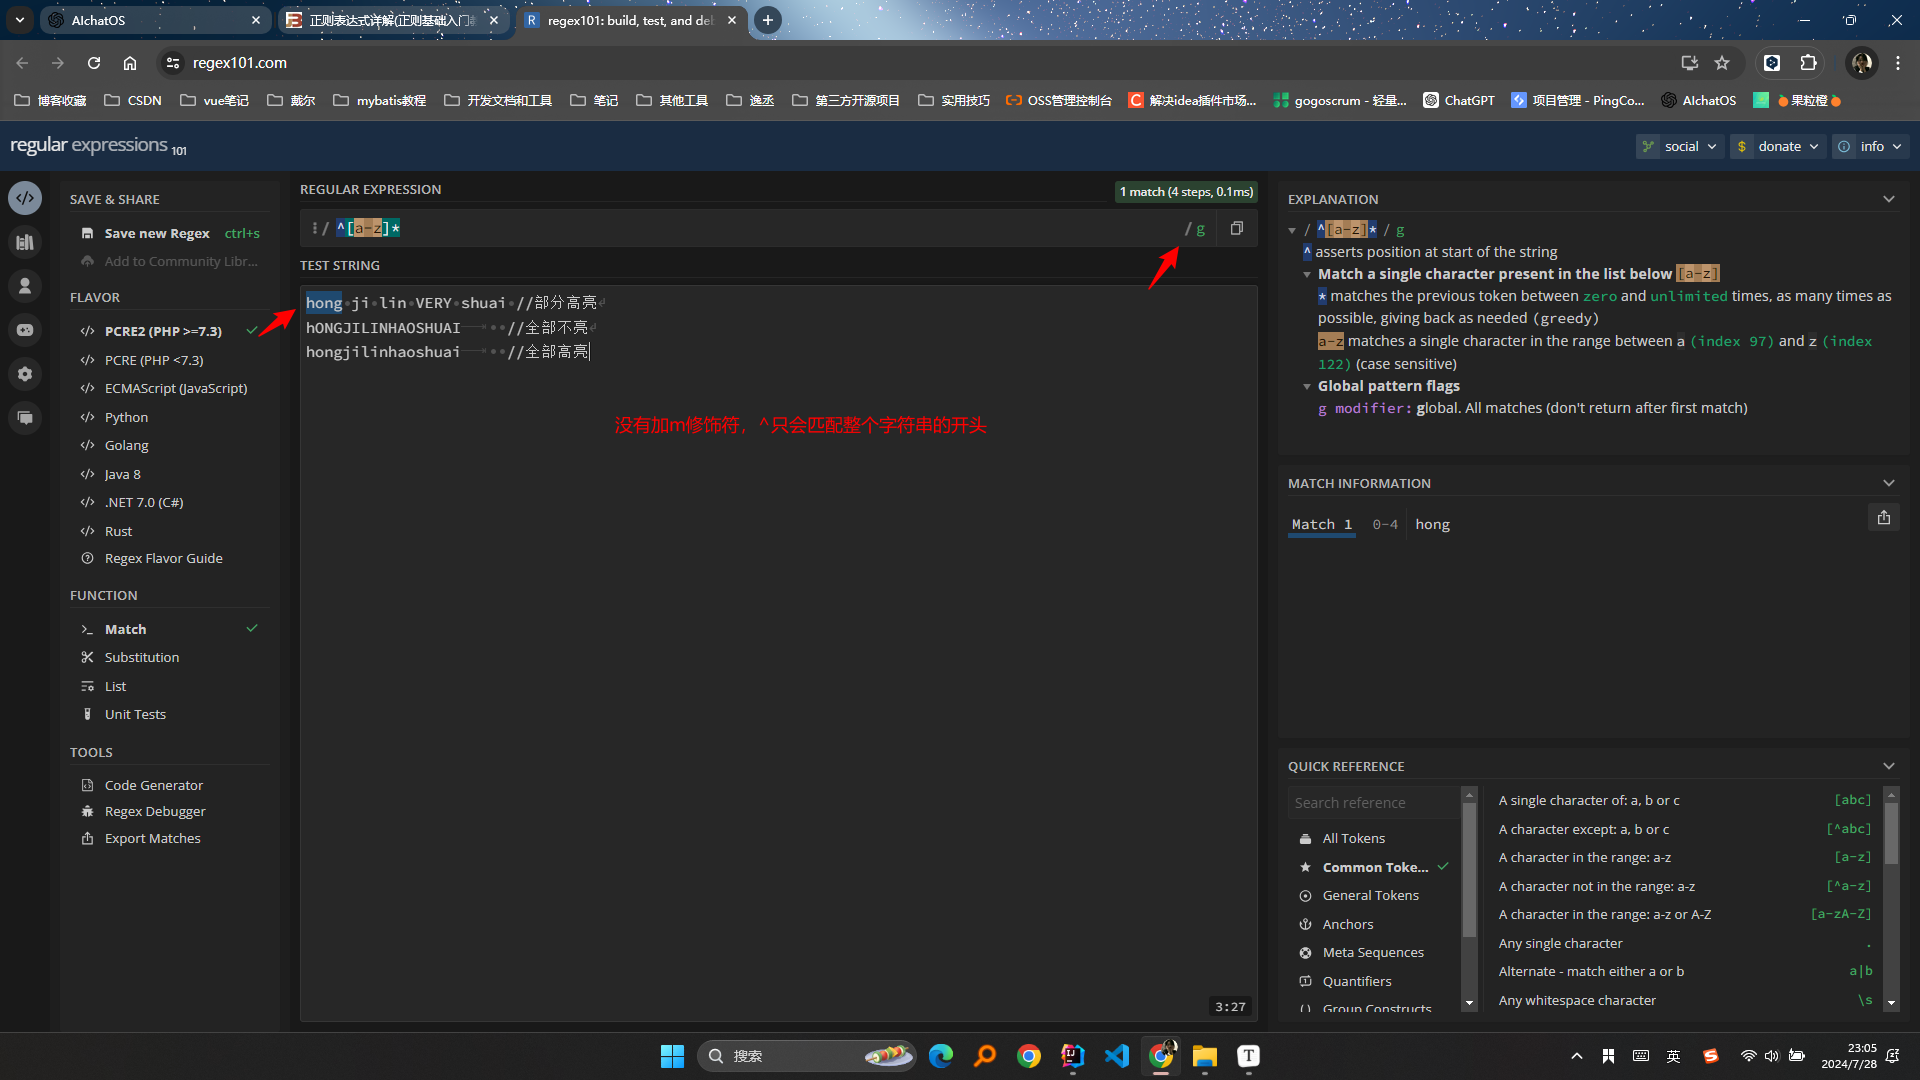Select Anchors in Quick Reference

tap(1347, 924)
